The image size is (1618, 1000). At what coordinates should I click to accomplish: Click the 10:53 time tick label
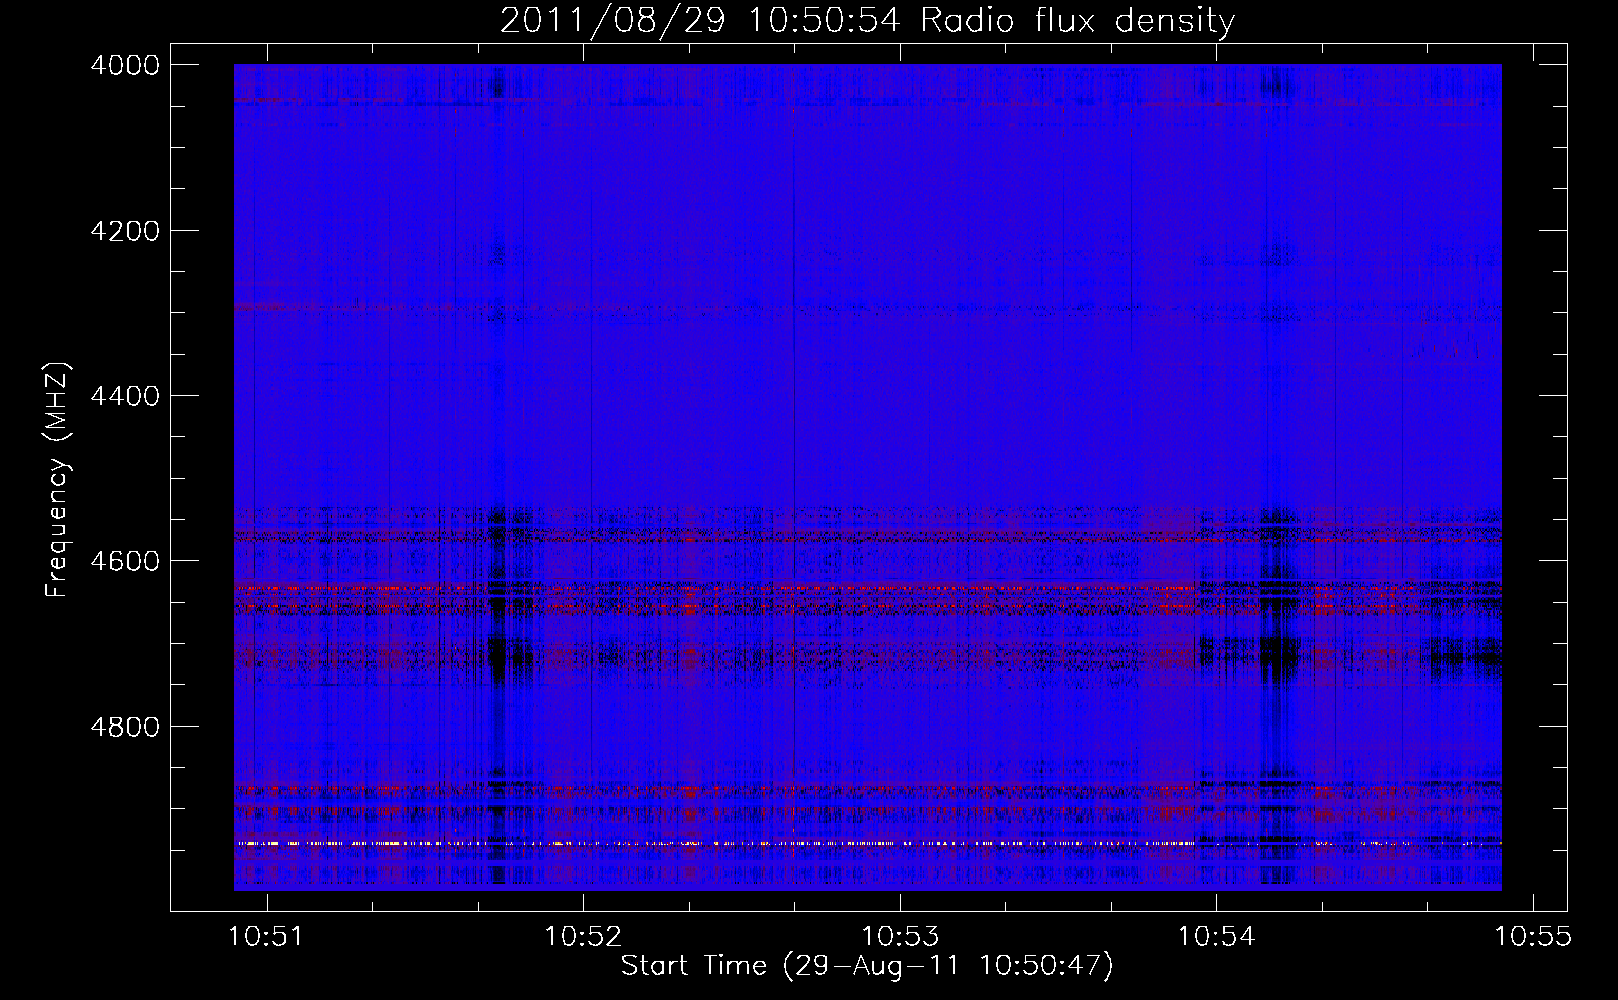pos(900,936)
